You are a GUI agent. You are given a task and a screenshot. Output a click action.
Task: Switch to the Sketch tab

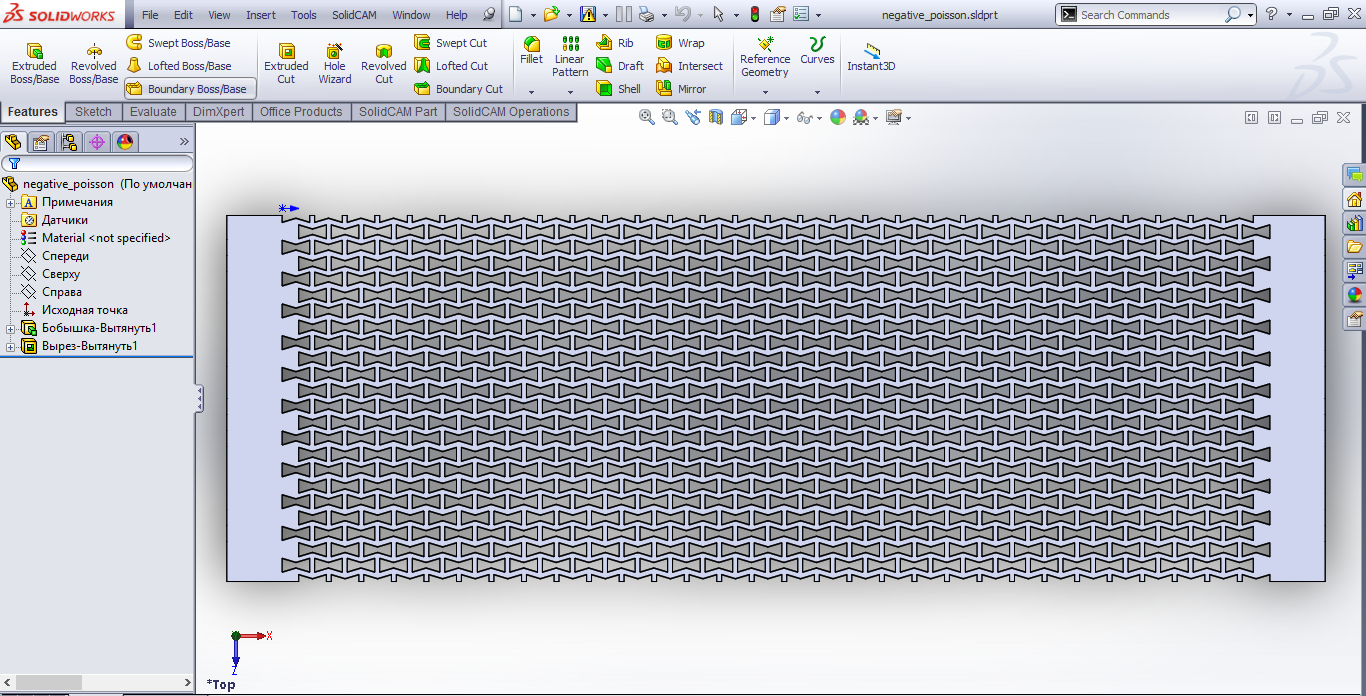tap(93, 112)
